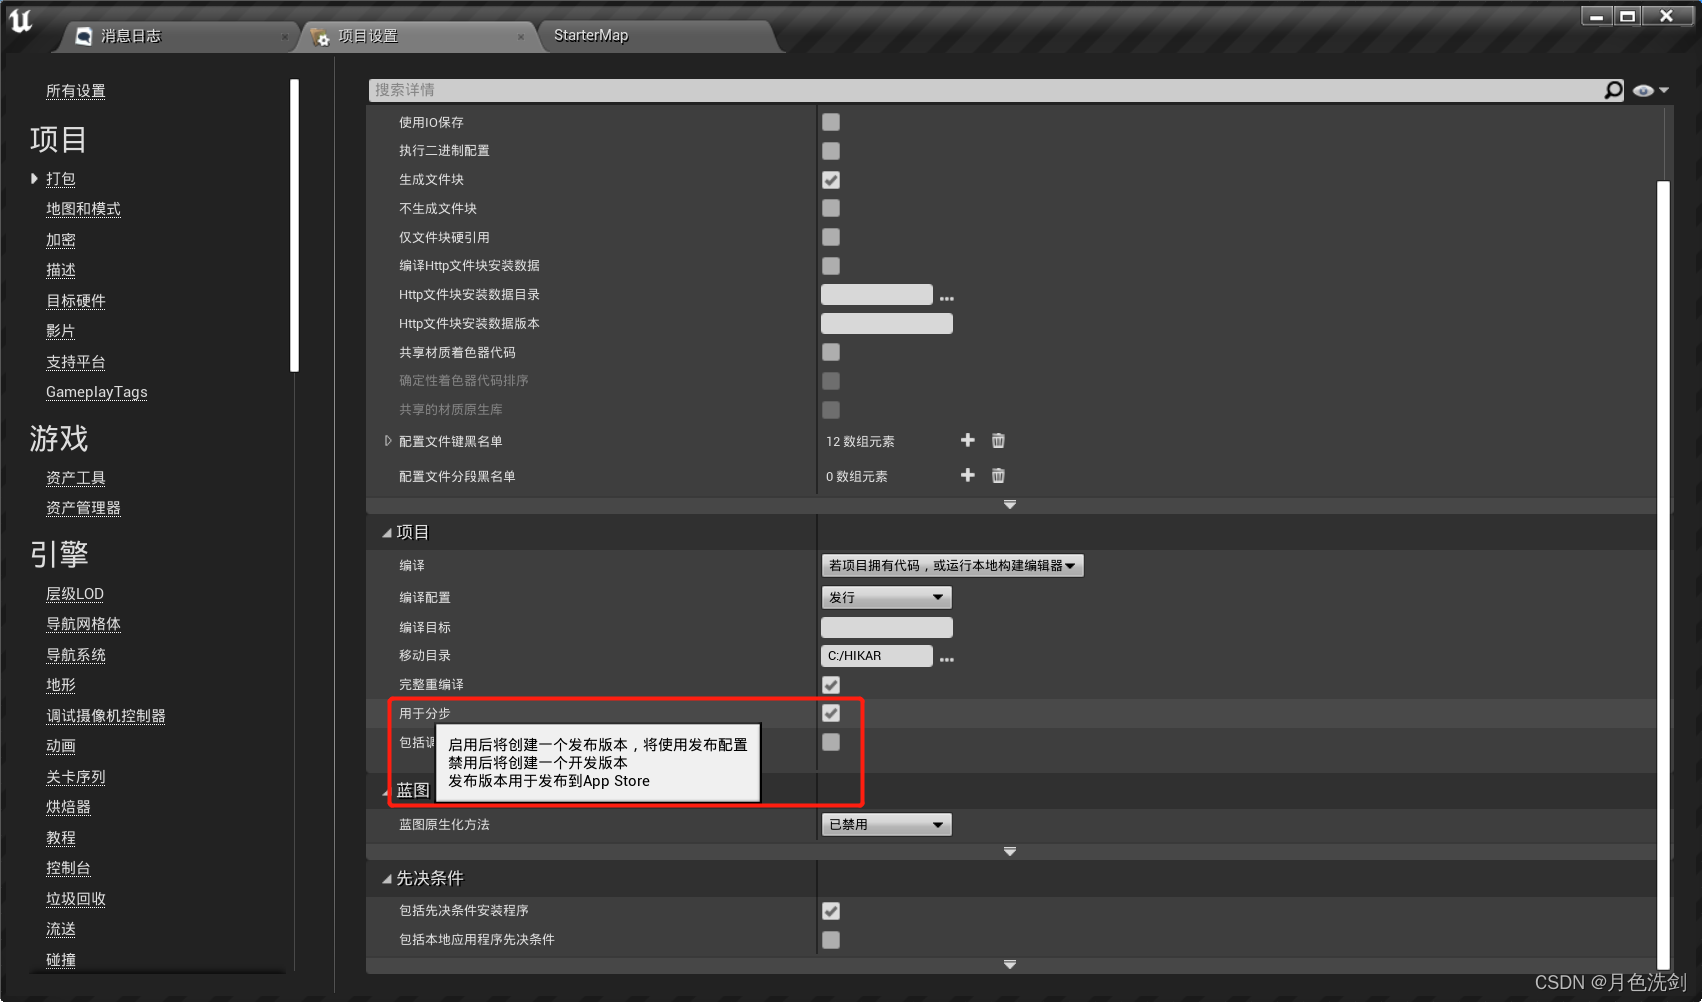
Task: Clear 配置文件分段黑名单 array with trash icon
Action: pyautogui.click(x=998, y=475)
